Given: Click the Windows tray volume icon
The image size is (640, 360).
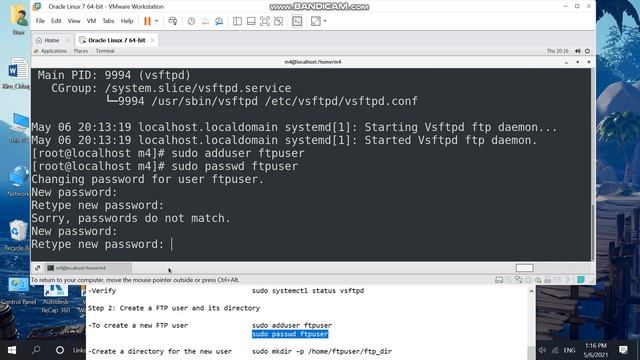Looking at the screenshot, I should 542,350.
